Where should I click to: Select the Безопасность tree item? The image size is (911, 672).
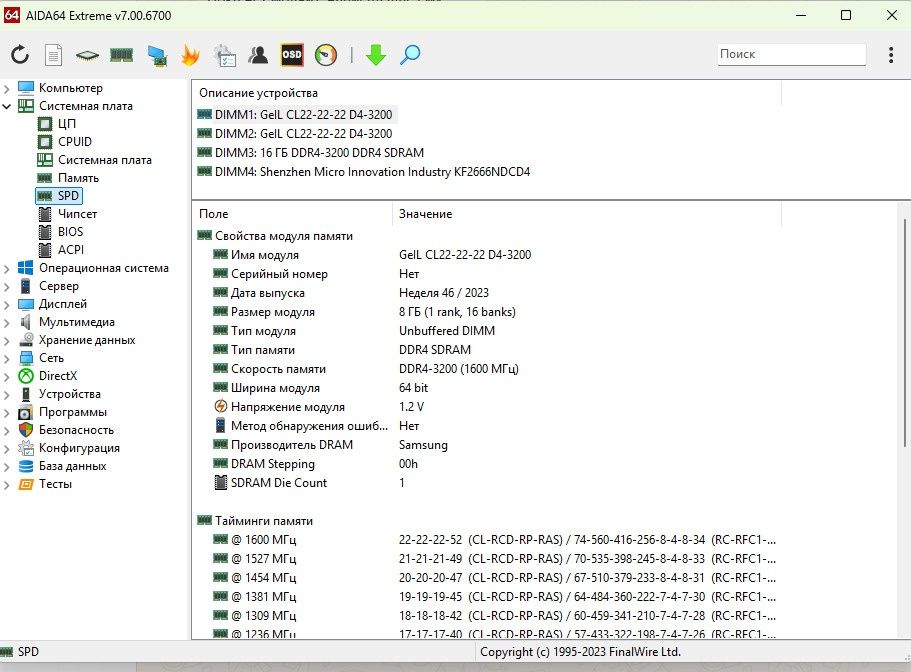[76, 430]
